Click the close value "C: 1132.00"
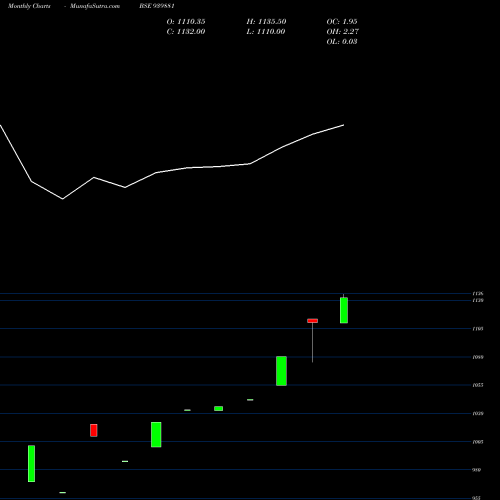The image size is (500, 500). pos(186,32)
